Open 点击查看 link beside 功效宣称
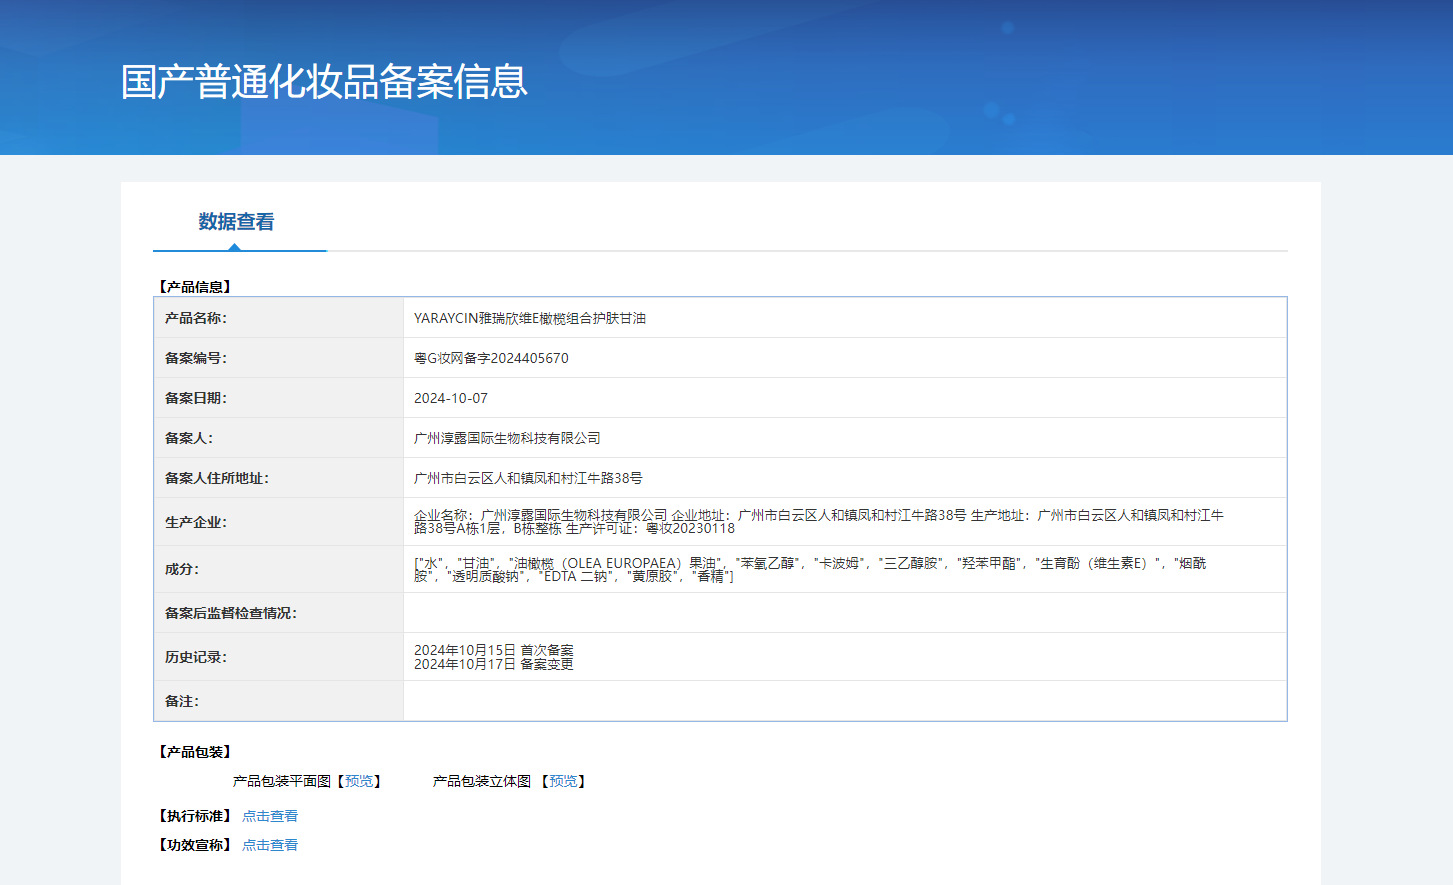The height and width of the screenshot is (885, 1453). click(x=270, y=845)
